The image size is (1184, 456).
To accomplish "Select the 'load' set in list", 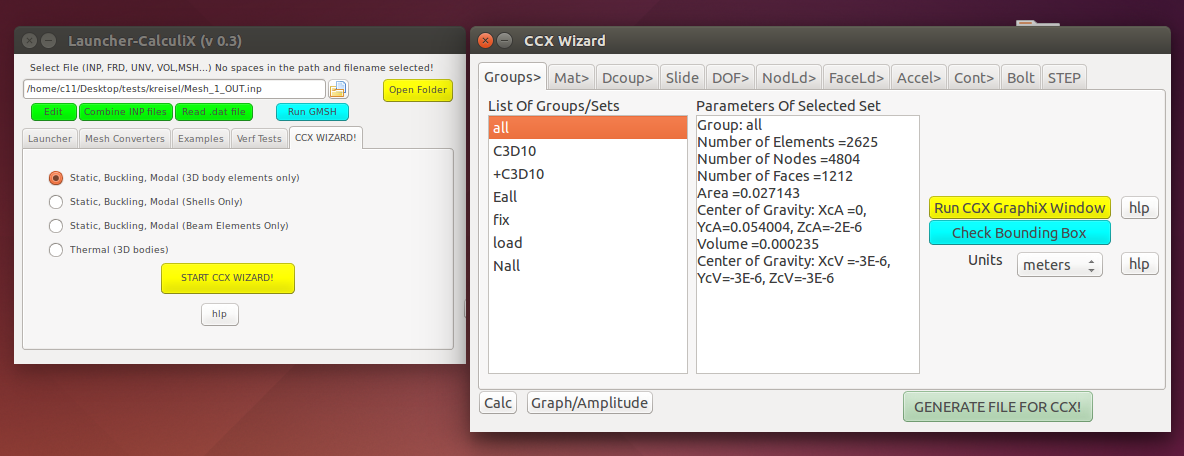I will click(x=508, y=242).
